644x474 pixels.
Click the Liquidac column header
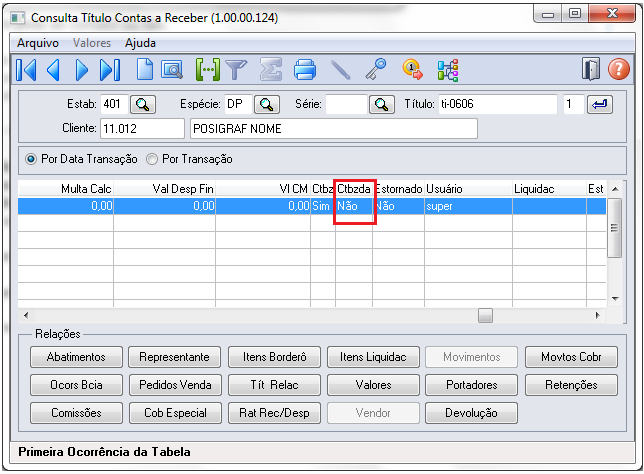pos(550,189)
